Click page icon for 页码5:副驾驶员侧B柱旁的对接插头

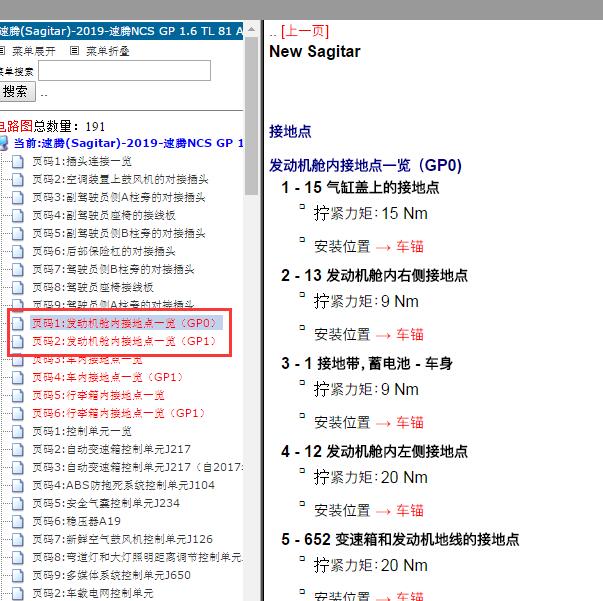17,233
